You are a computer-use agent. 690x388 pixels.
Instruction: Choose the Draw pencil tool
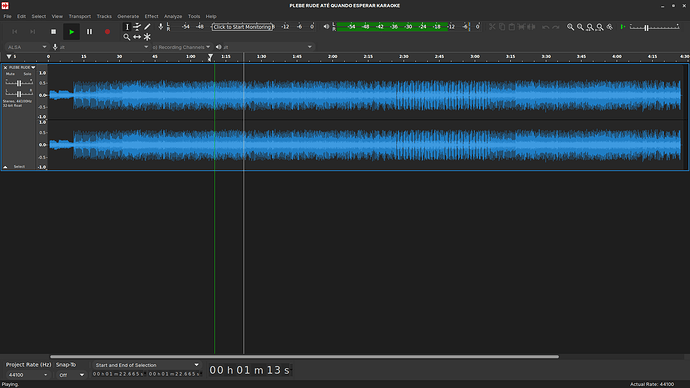[x=147, y=27]
